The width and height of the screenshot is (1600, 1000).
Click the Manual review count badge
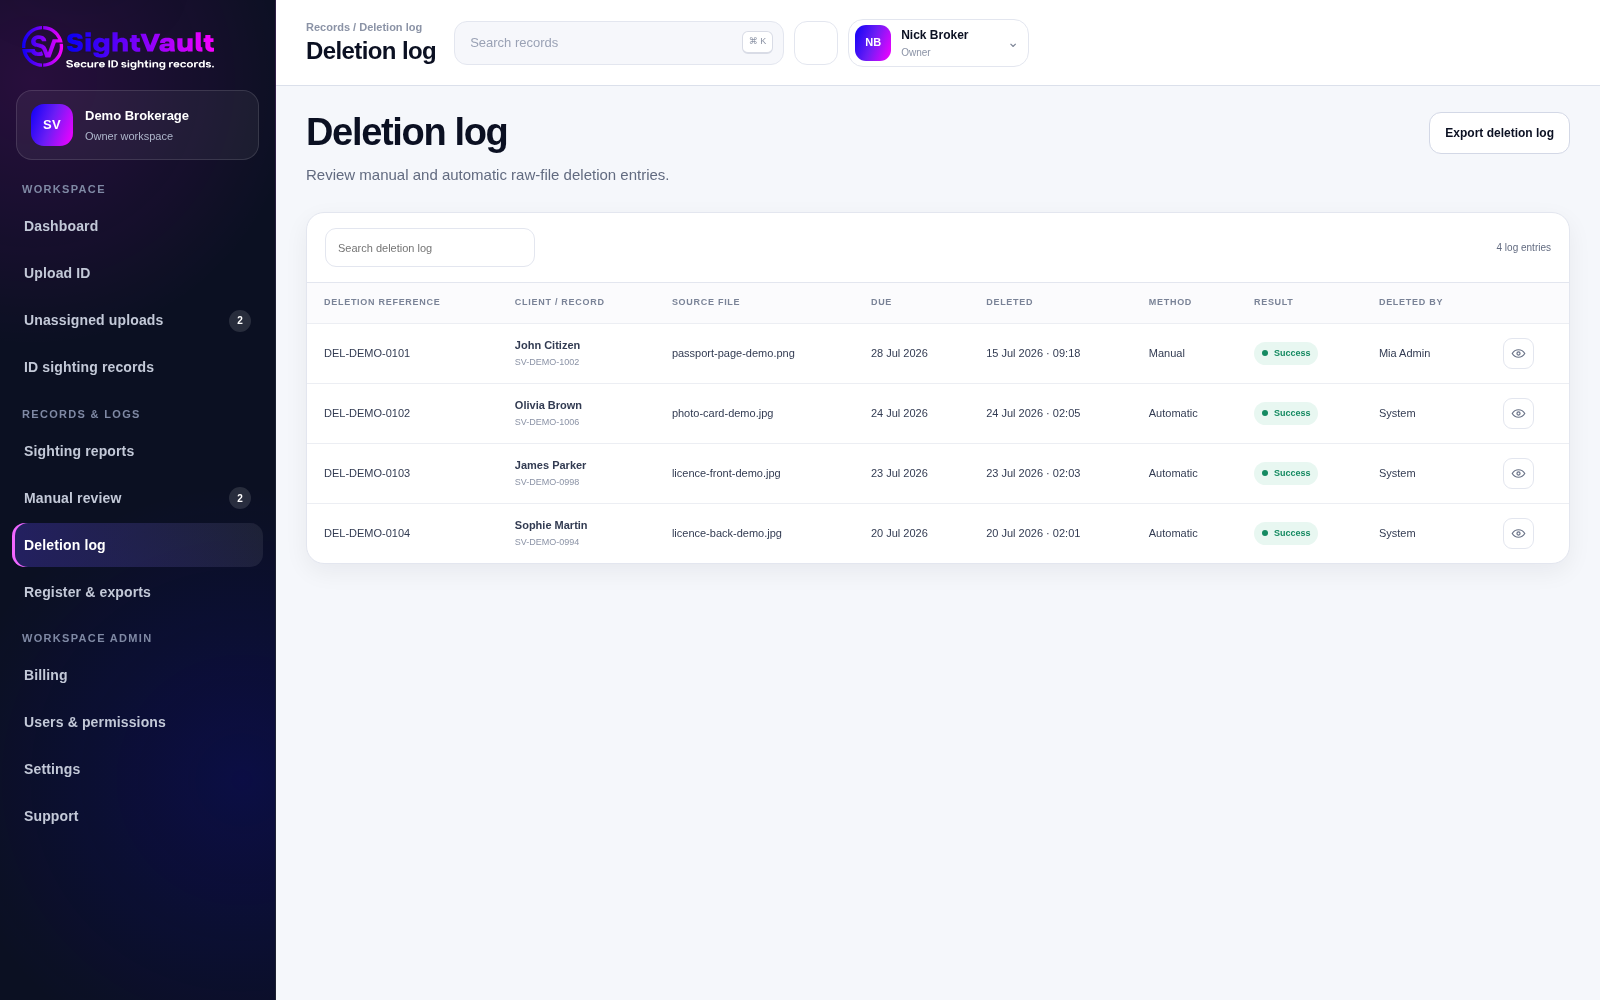[x=240, y=498]
